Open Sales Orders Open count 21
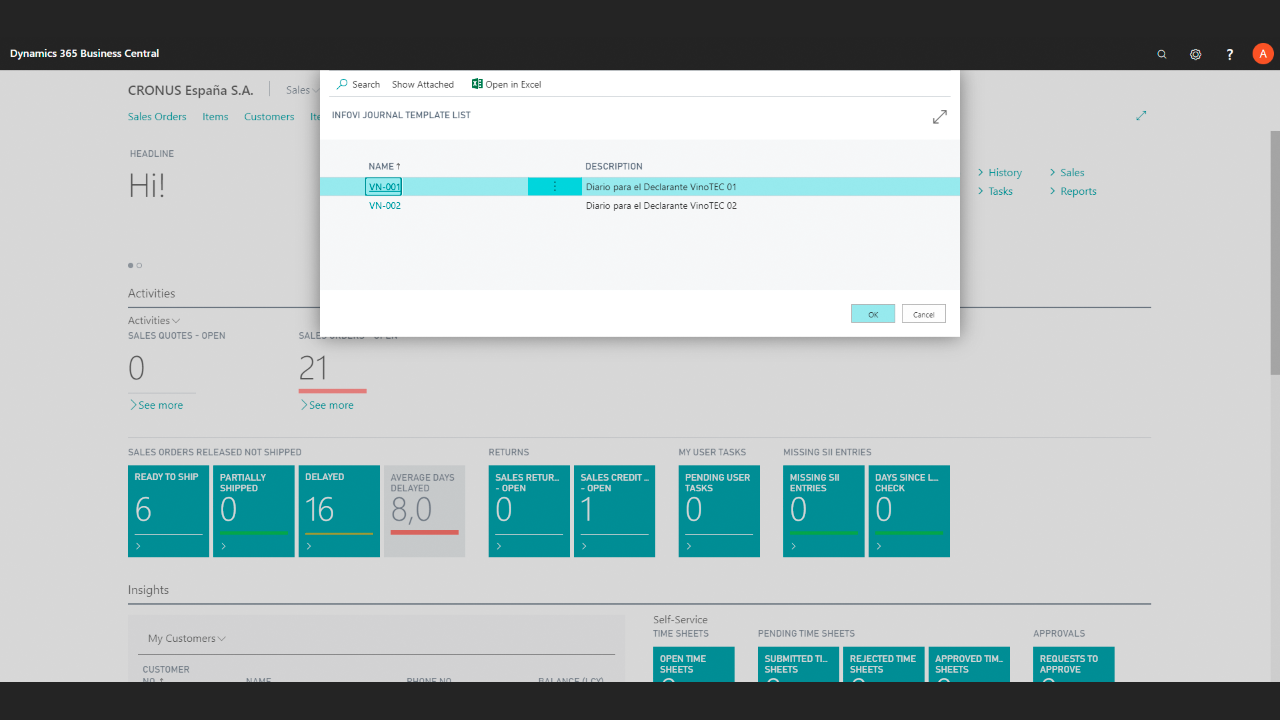1280x720 pixels. [313, 369]
